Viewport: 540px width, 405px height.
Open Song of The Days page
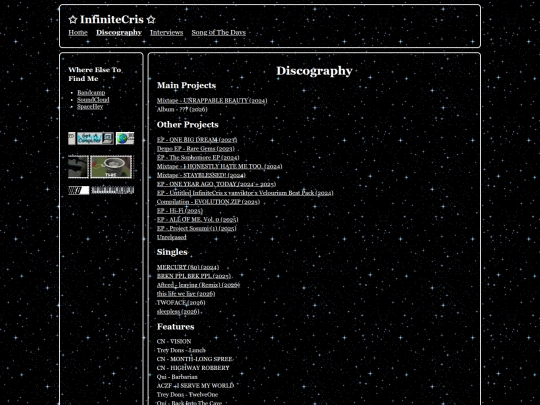click(x=219, y=32)
